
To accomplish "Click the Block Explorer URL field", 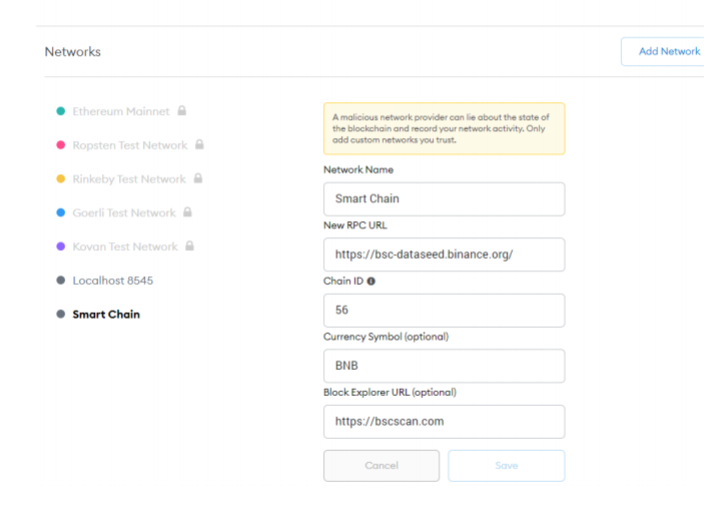I will pyautogui.click(x=444, y=422).
